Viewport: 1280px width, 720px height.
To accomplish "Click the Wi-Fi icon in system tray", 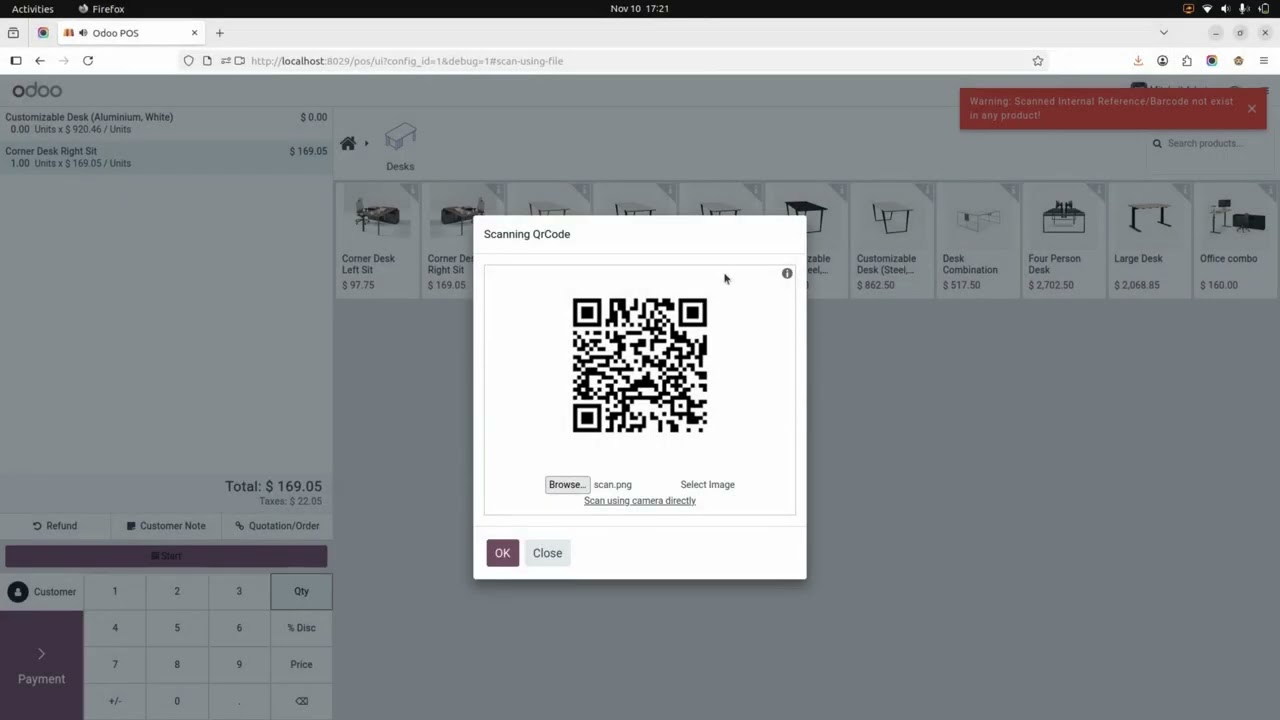I will point(1207,9).
